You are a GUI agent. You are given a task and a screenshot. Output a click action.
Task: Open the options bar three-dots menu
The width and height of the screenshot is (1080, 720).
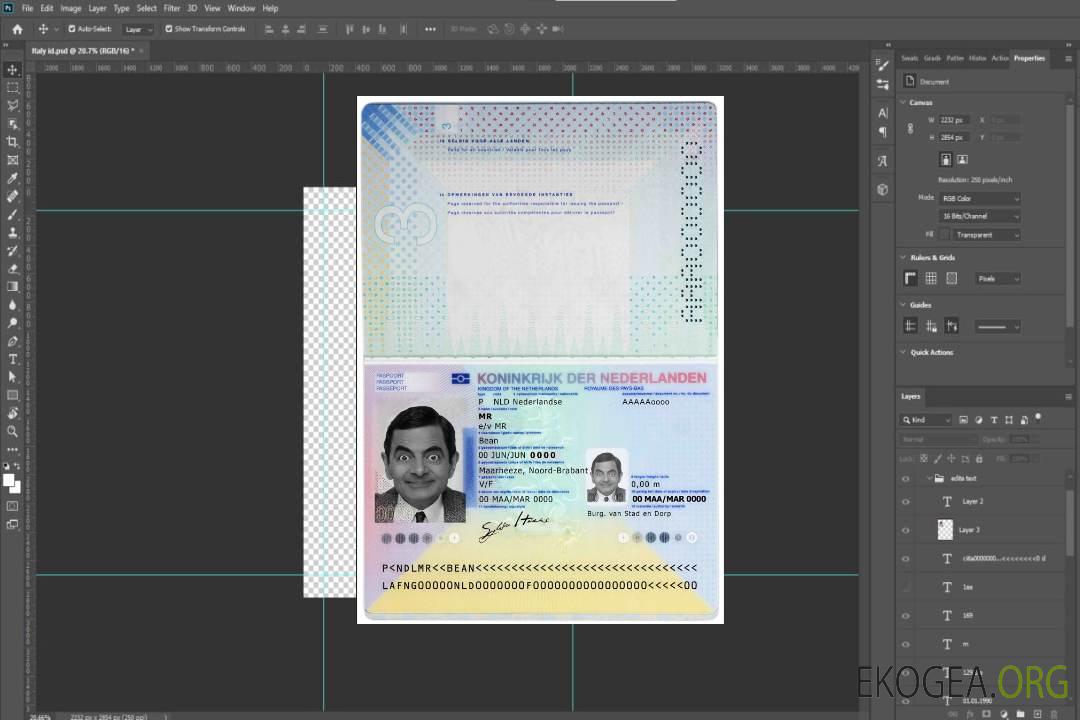[x=430, y=29]
